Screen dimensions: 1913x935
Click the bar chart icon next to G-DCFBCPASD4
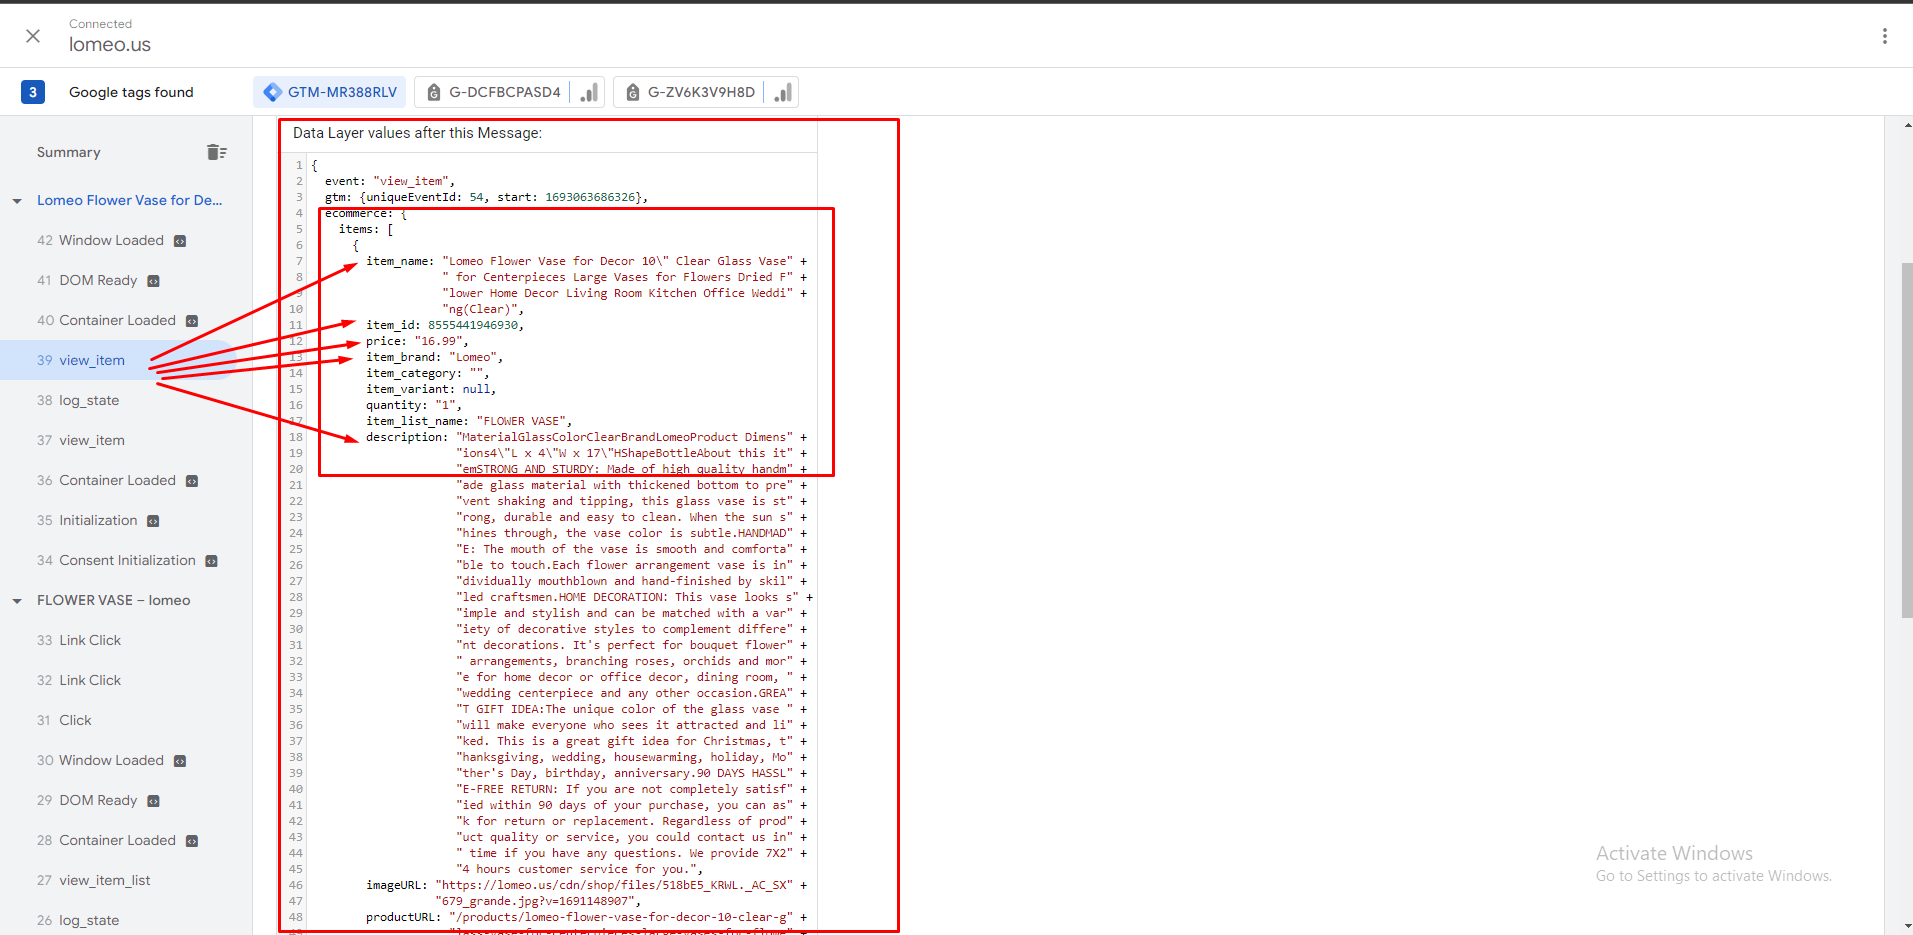pyautogui.click(x=589, y=92)
